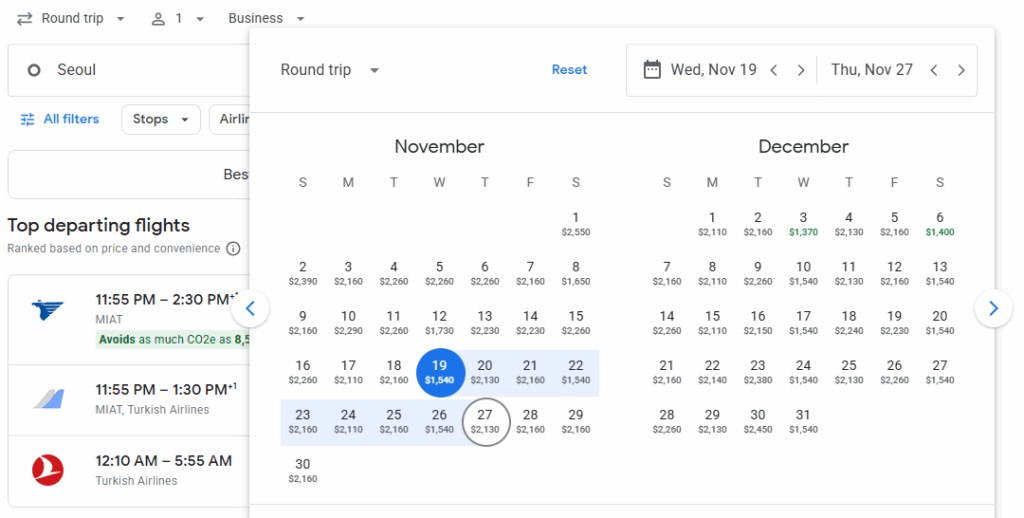Move return date back one day

click(x=933, y=70)
